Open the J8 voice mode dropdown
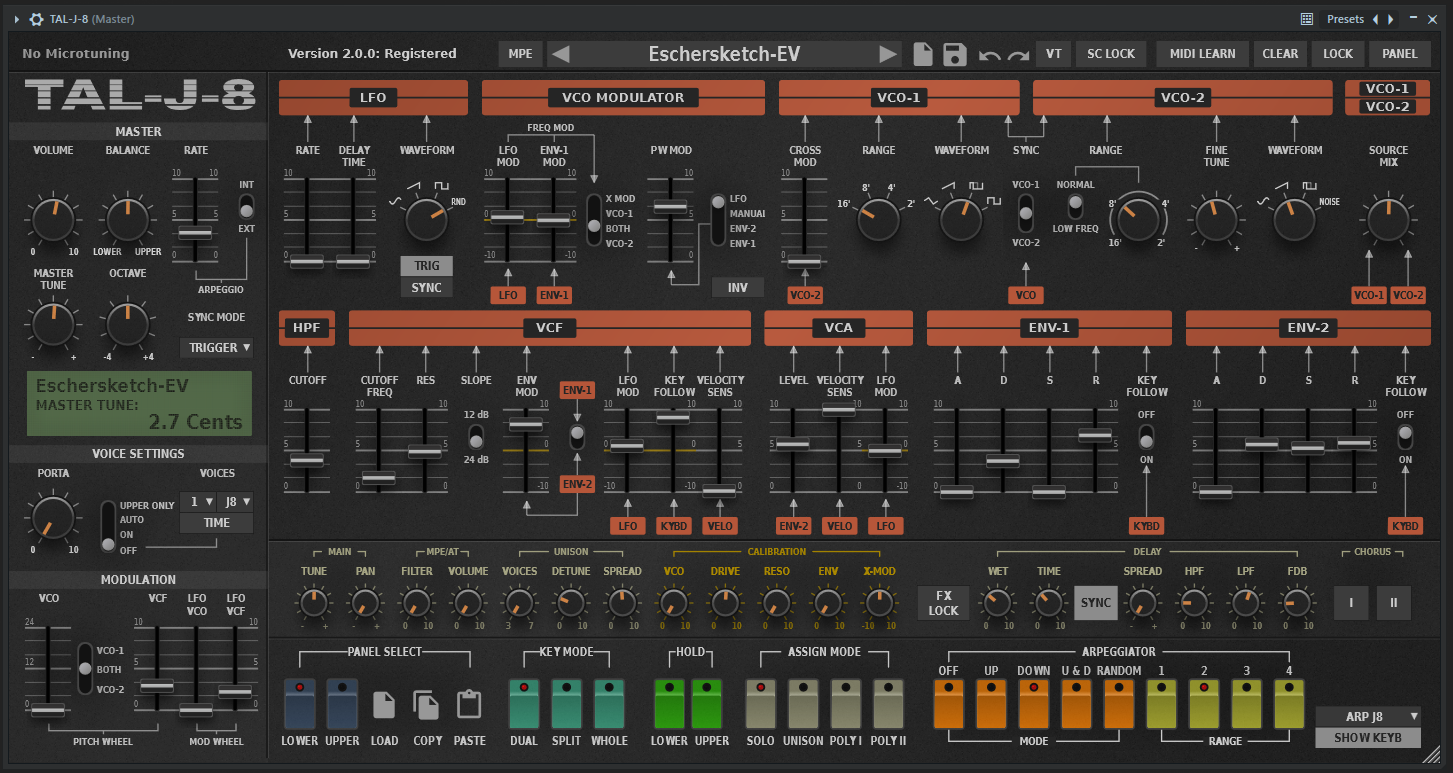This screenshot has width=1453, height=773. (236, 502)
